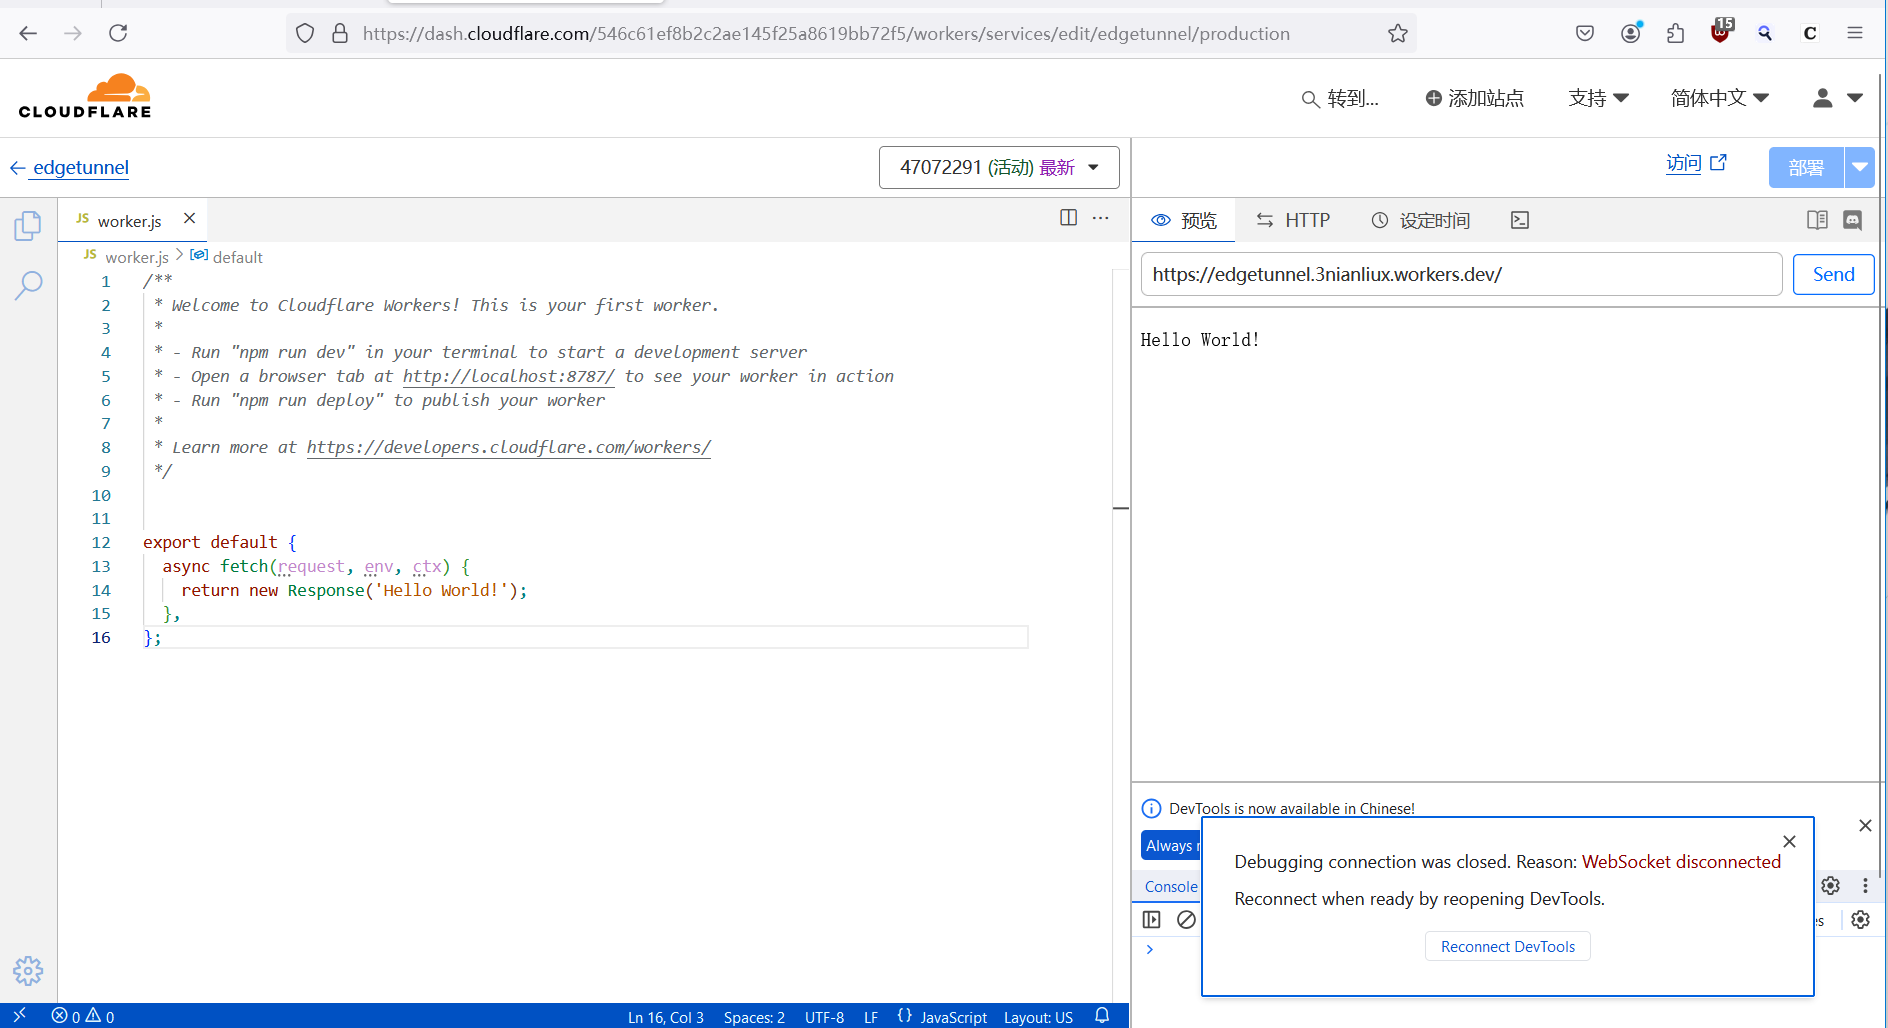Open the 简体中文 language dropdown
The height and width of the screenshot is (1028, 1888).
click(x=1720, y=98)
